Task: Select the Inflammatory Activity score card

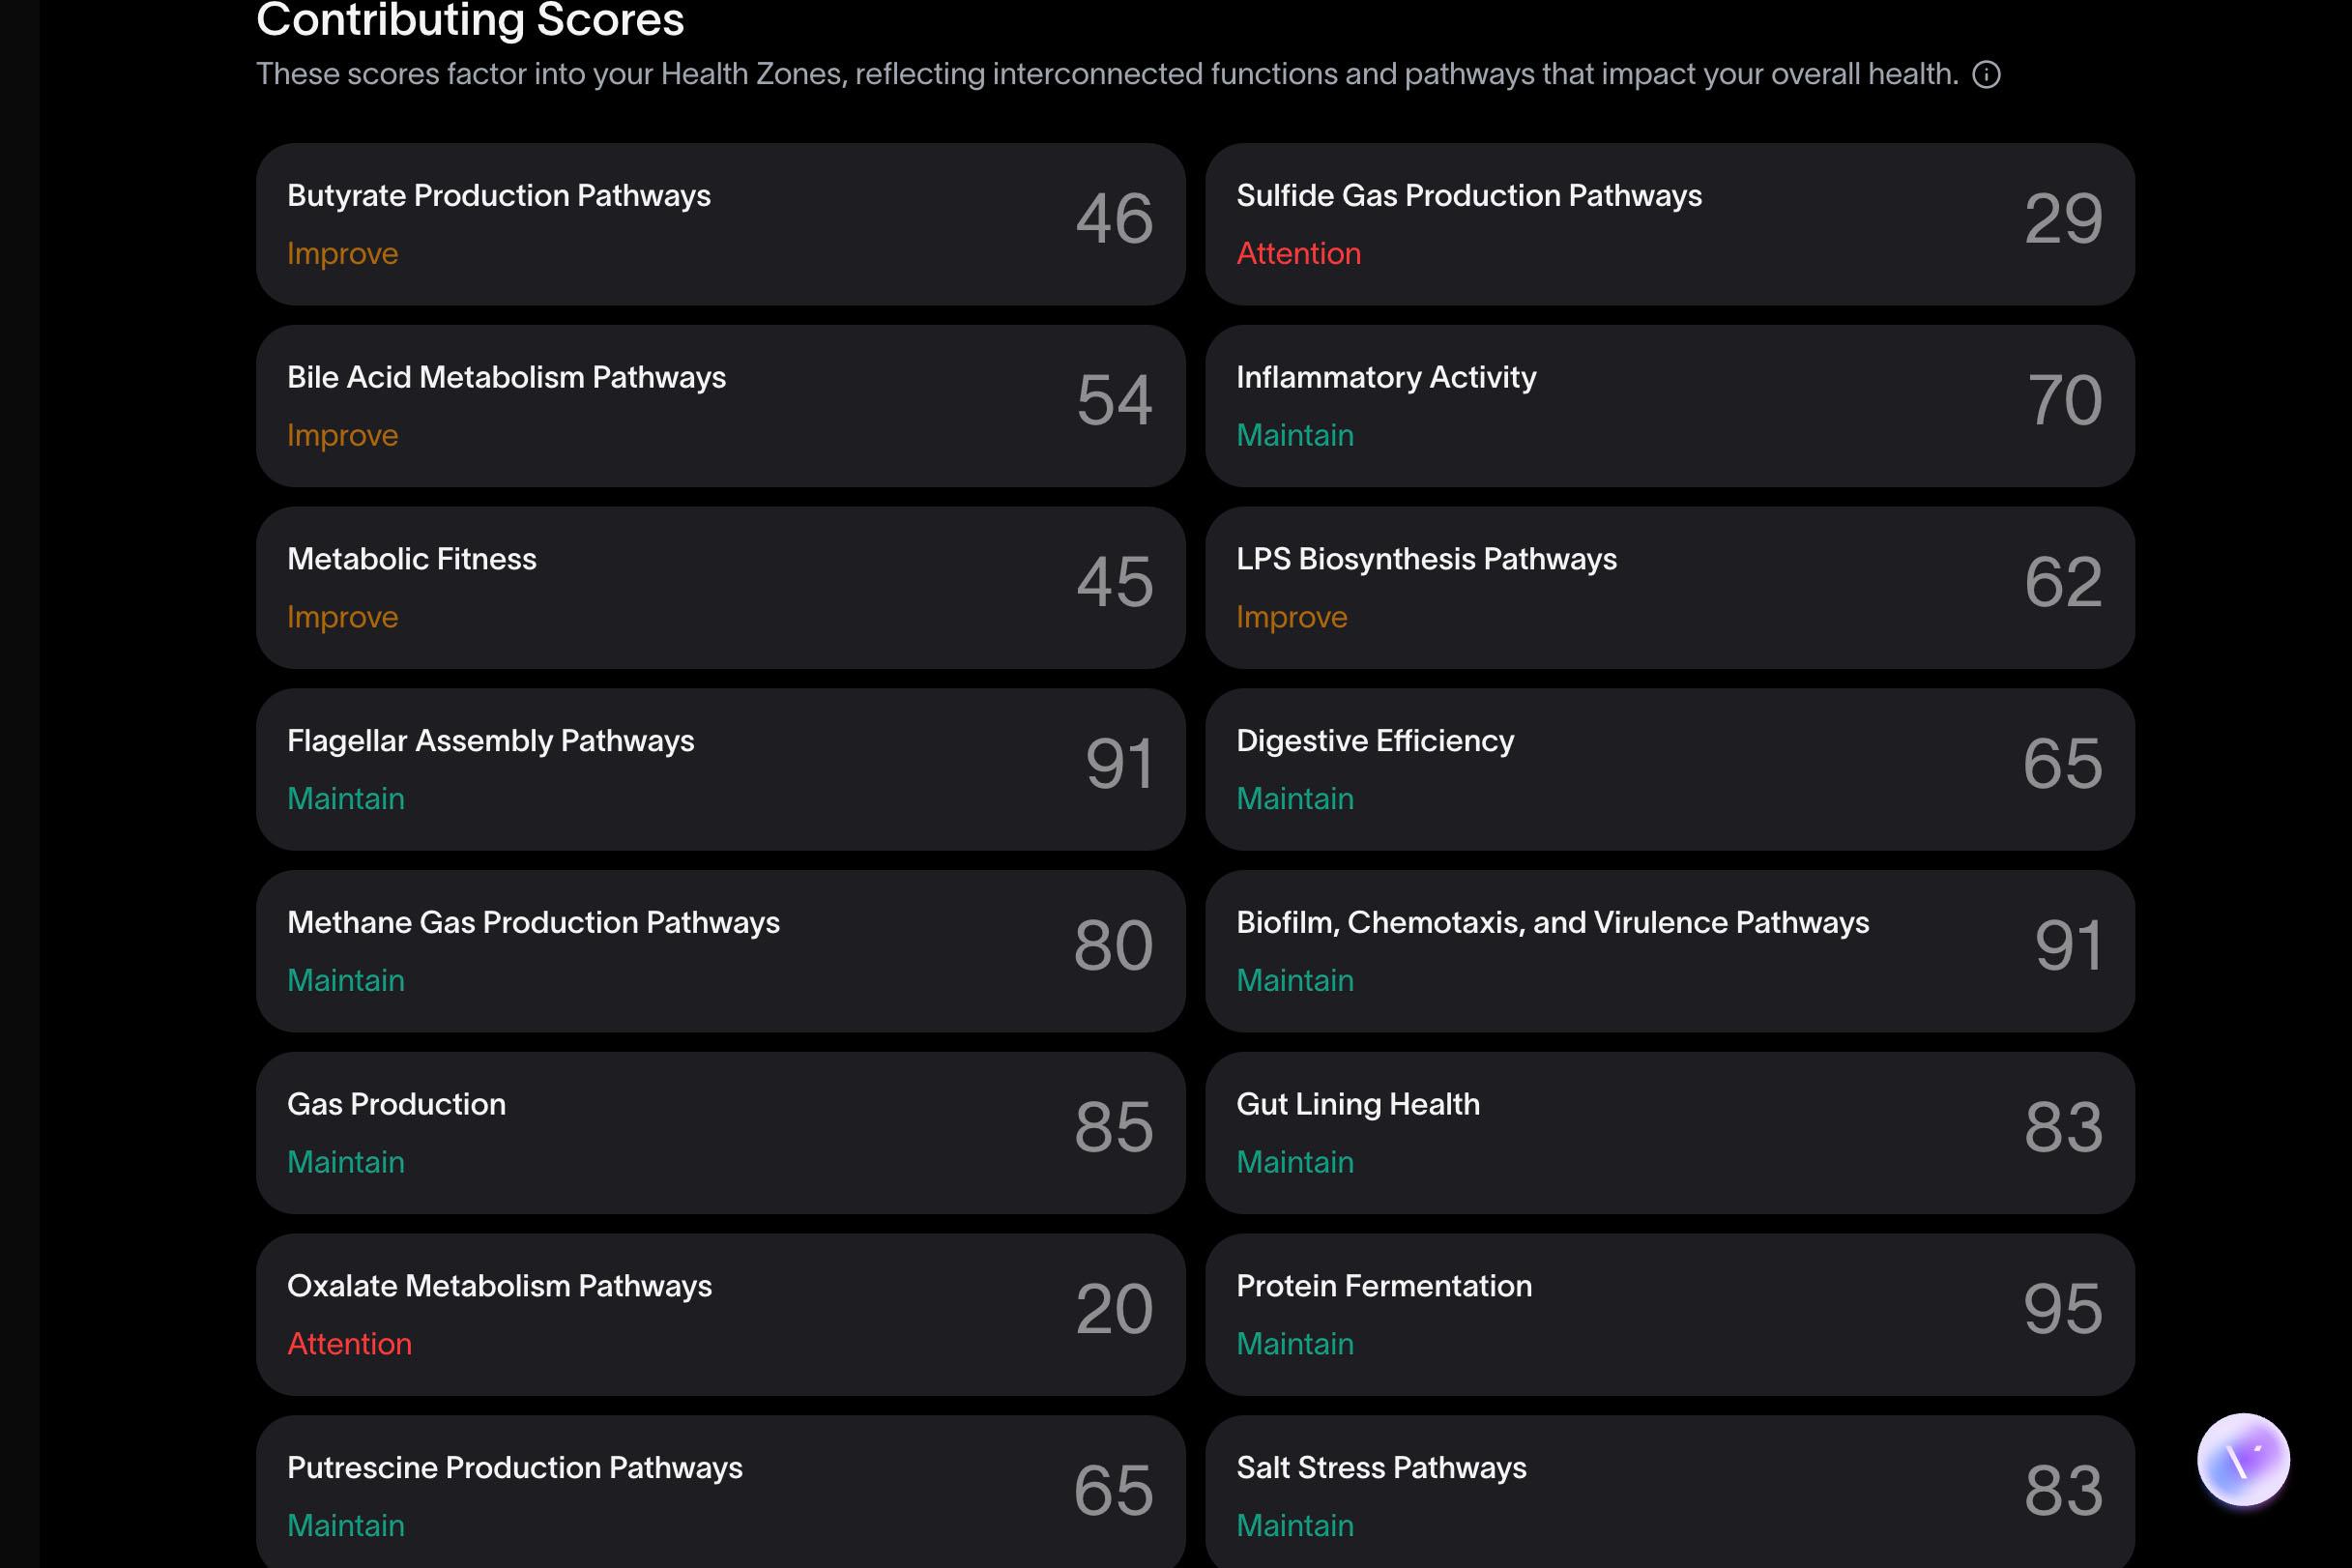Action: pos(1670,406)
